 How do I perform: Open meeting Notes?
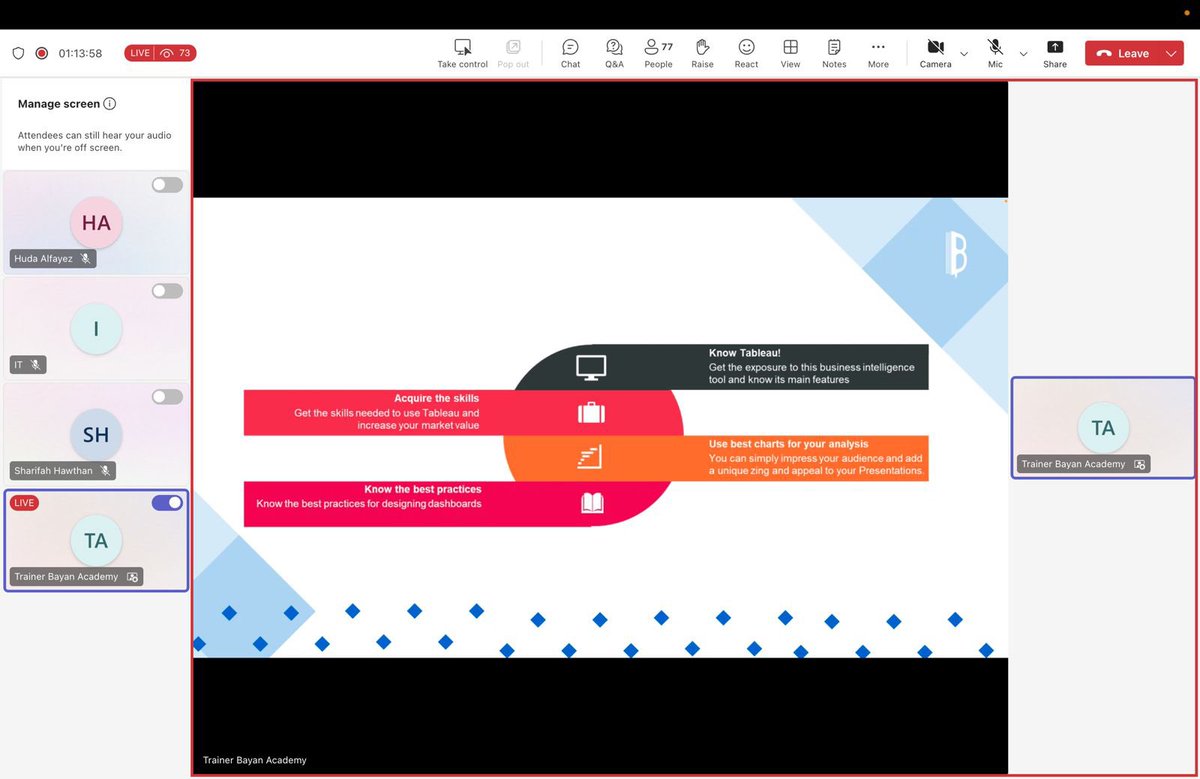point(834,54)
